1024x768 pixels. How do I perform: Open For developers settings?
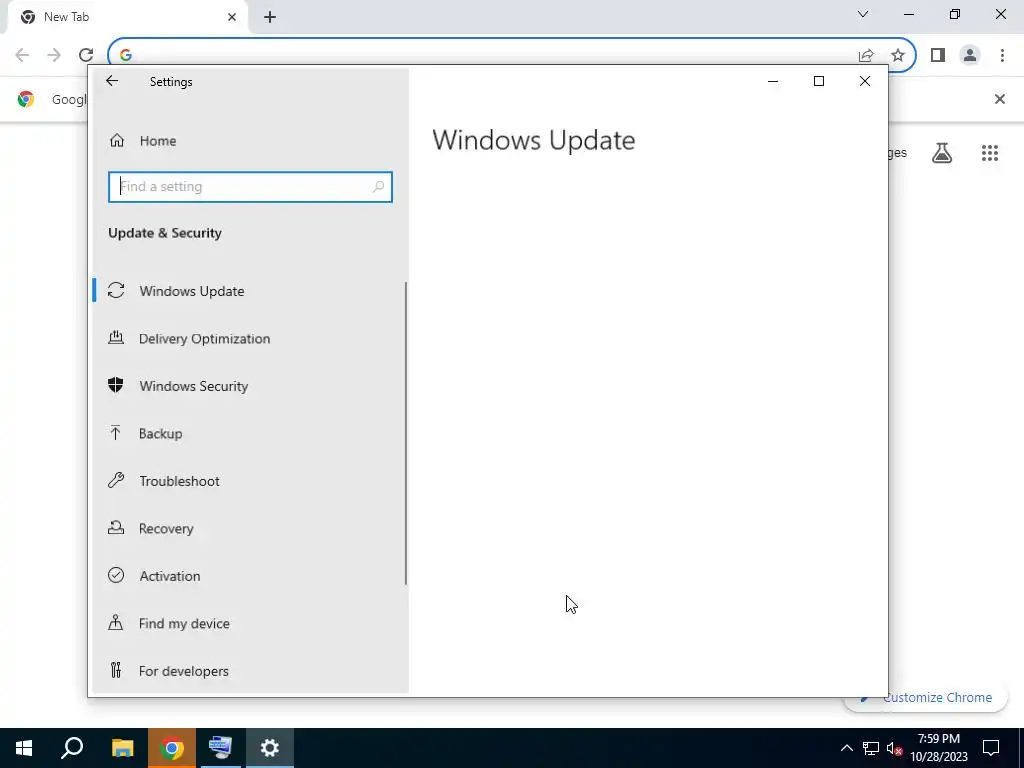point(251,671)
